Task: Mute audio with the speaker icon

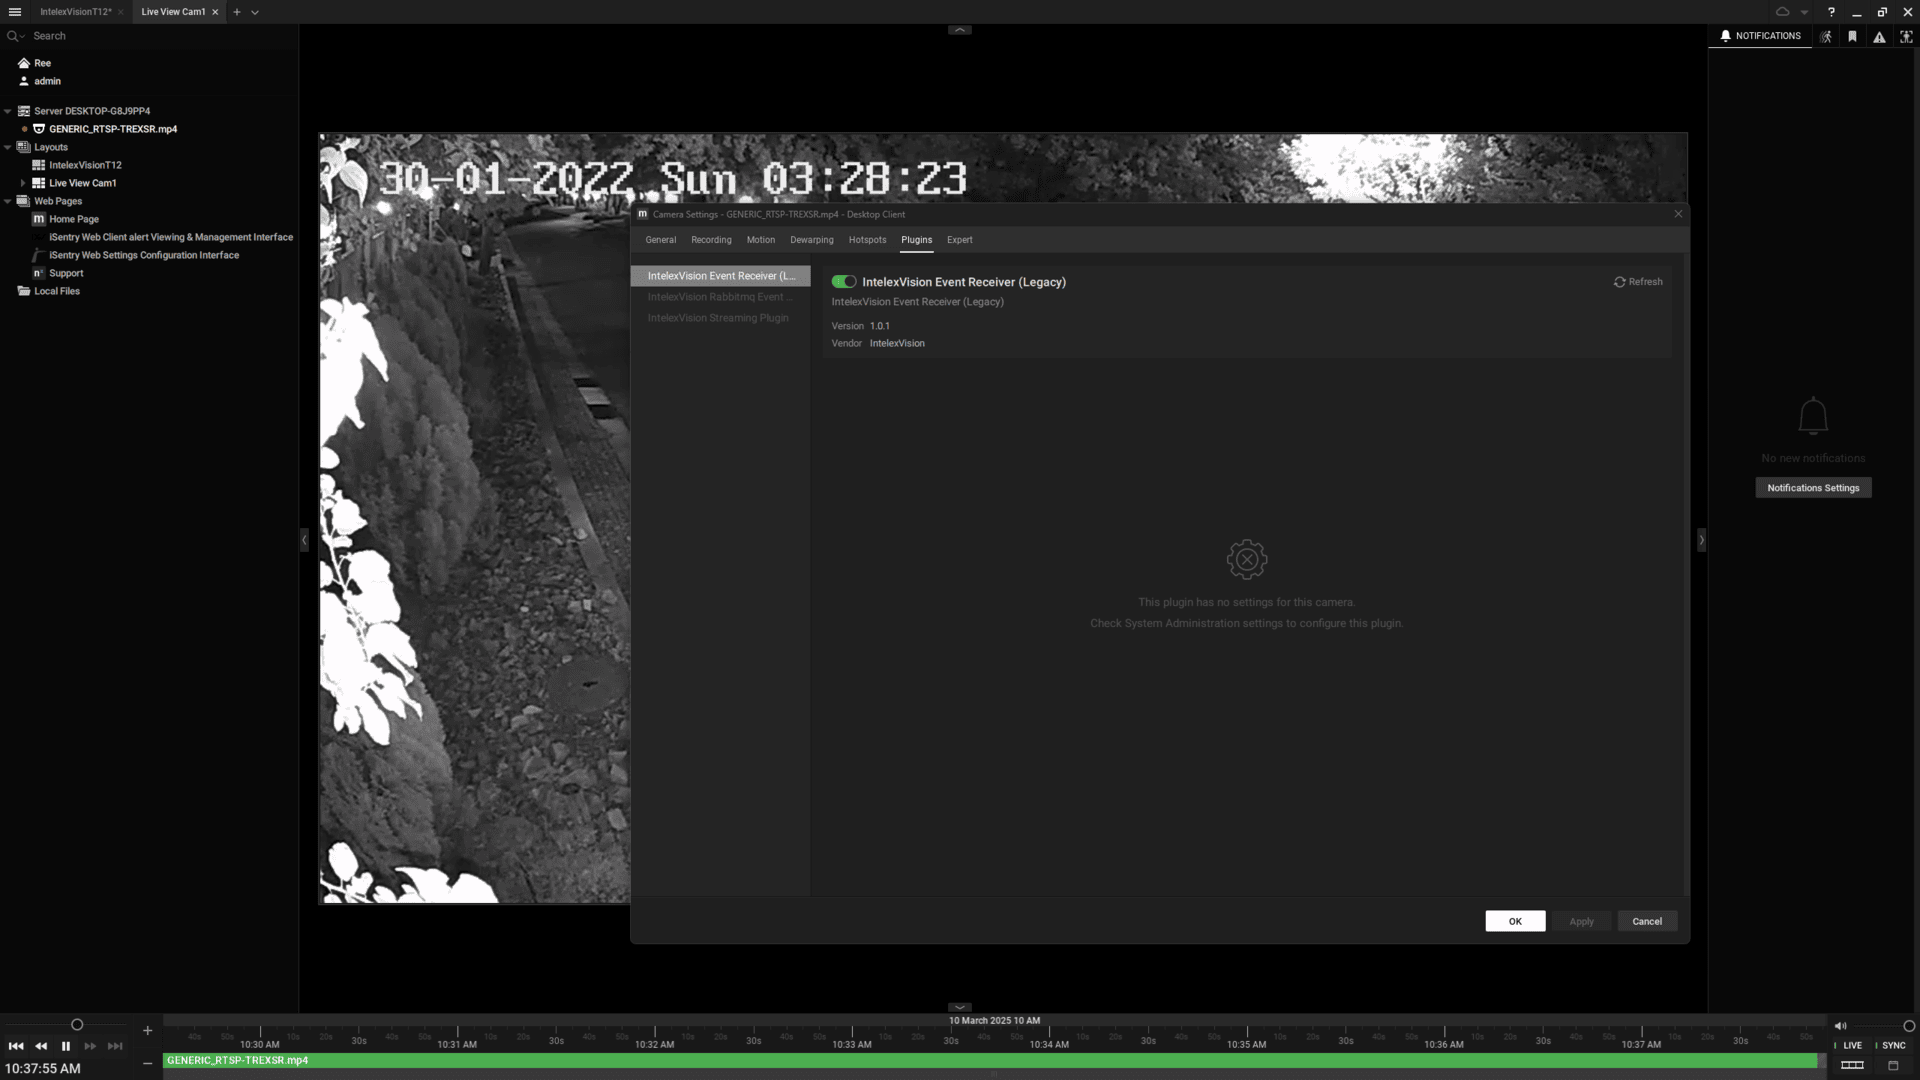Action: (x=1840, y=1026)
